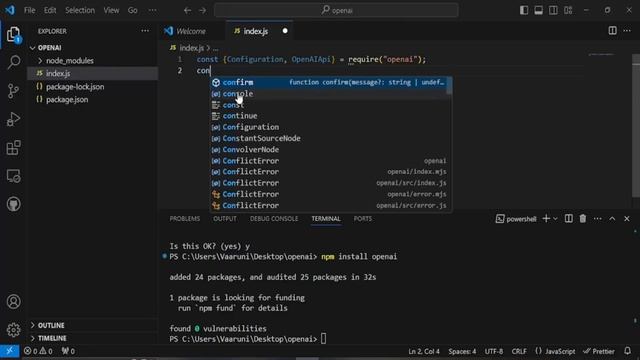This screenshot has width=640, height=360.
Task: Maximize panel size with caret icon
Action: pyautogui.click(x=612, y=219)
